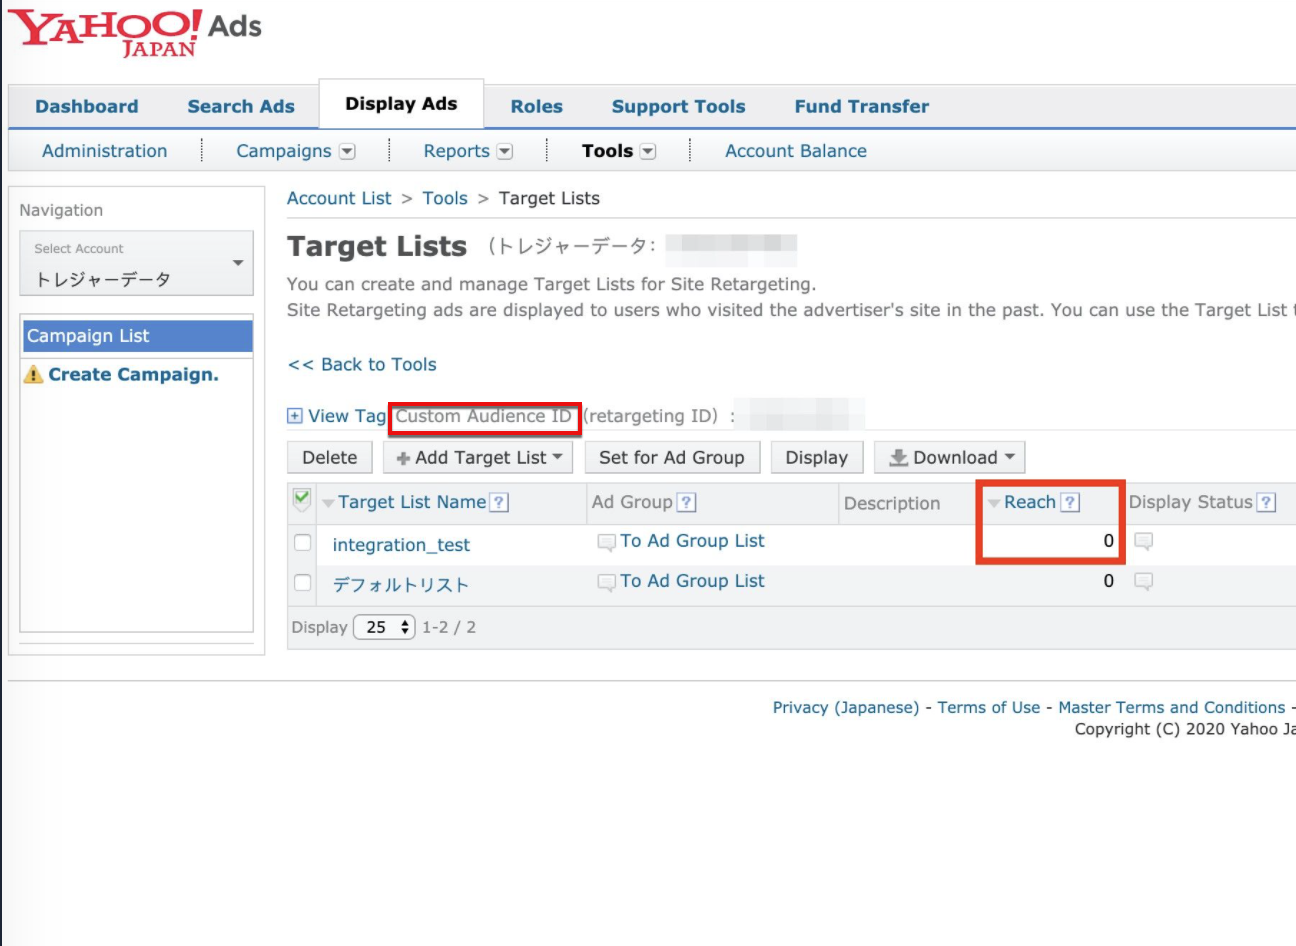Click the Yahoo! Japan Ads logo
1296x946 pixels.
(134, 32)
